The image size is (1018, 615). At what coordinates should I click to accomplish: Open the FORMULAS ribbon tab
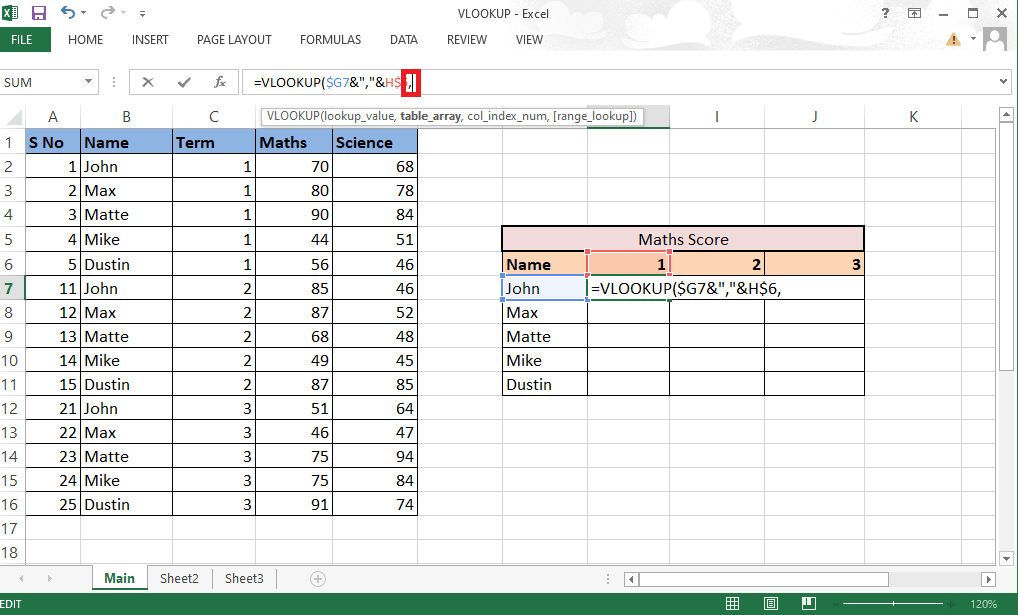(x=330, y=40)
